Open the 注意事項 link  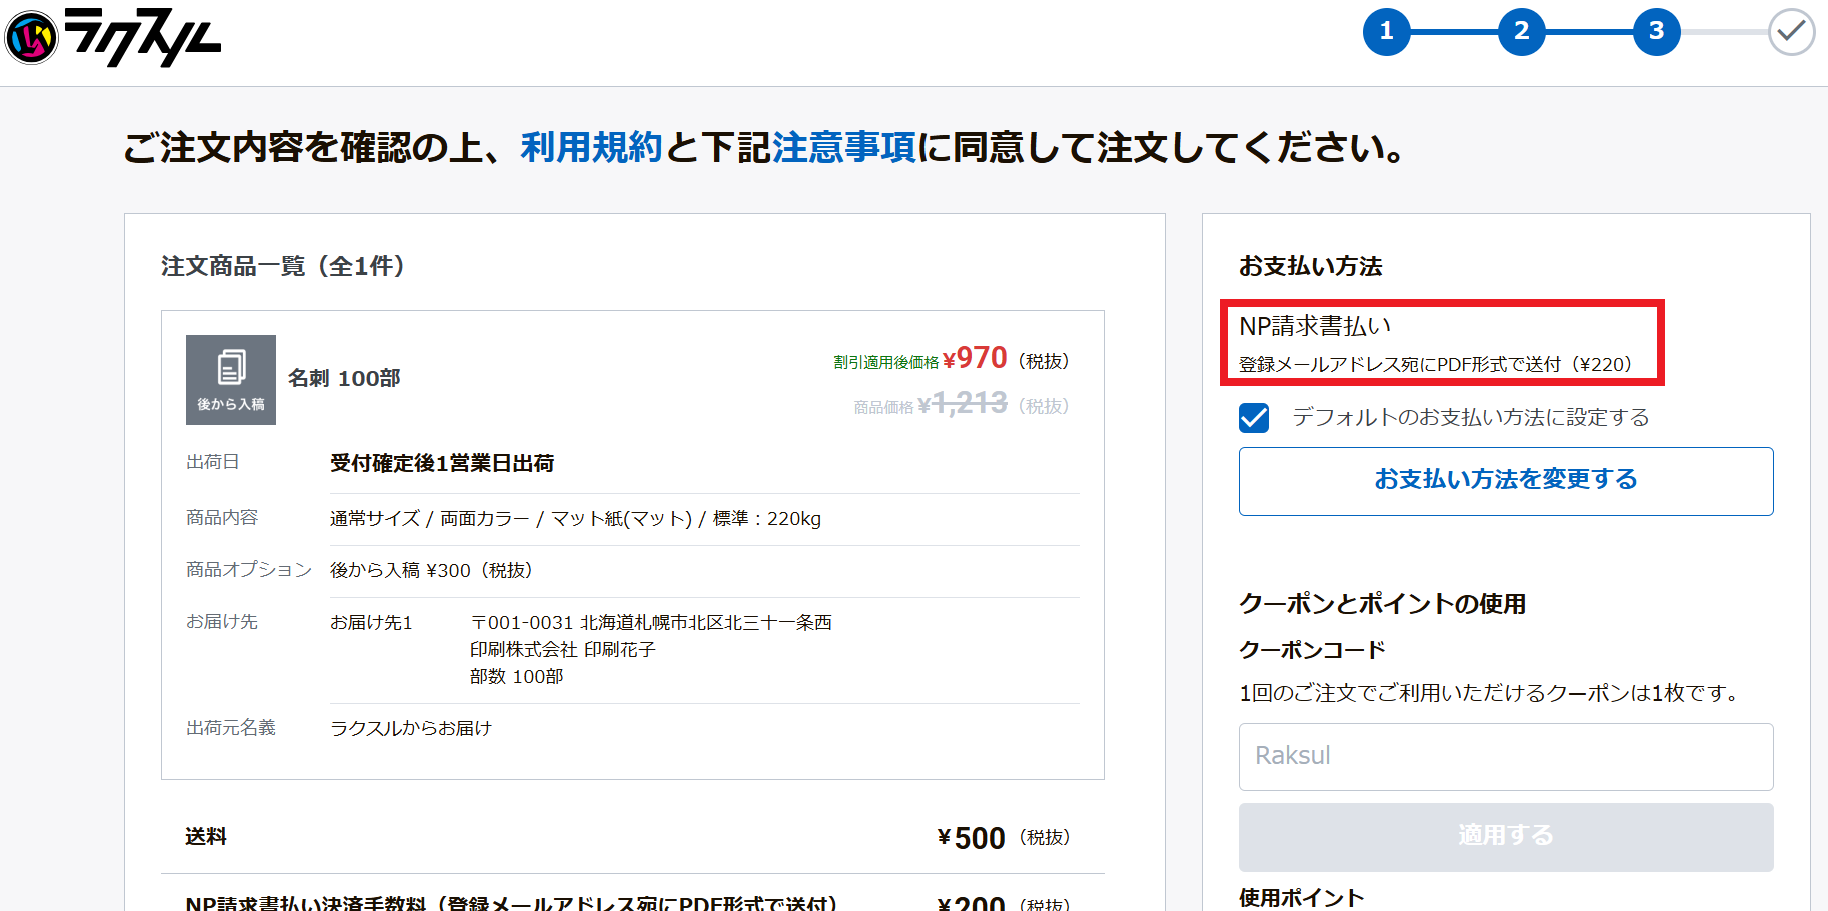click(x=843, y=148)
